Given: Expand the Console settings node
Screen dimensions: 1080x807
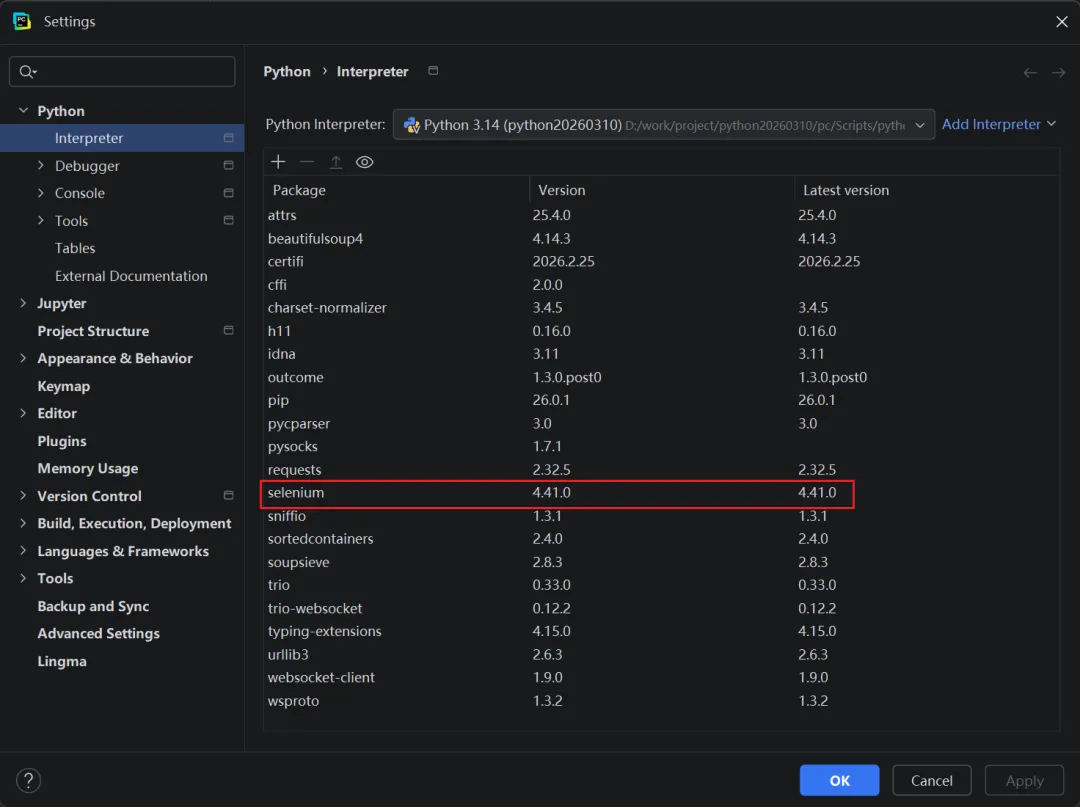Looking at the screenshot, I should tap(41, 193).
